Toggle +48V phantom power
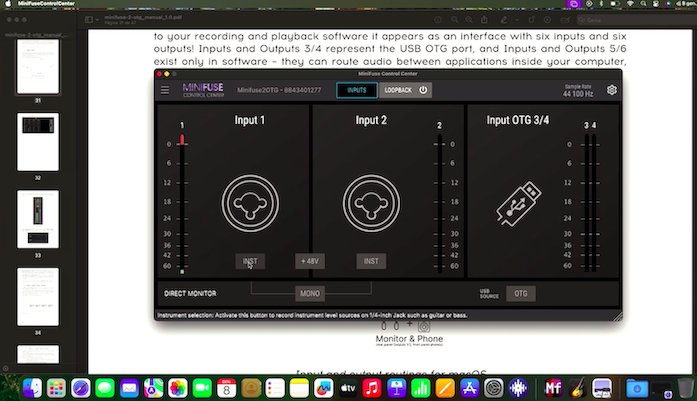 310,261
